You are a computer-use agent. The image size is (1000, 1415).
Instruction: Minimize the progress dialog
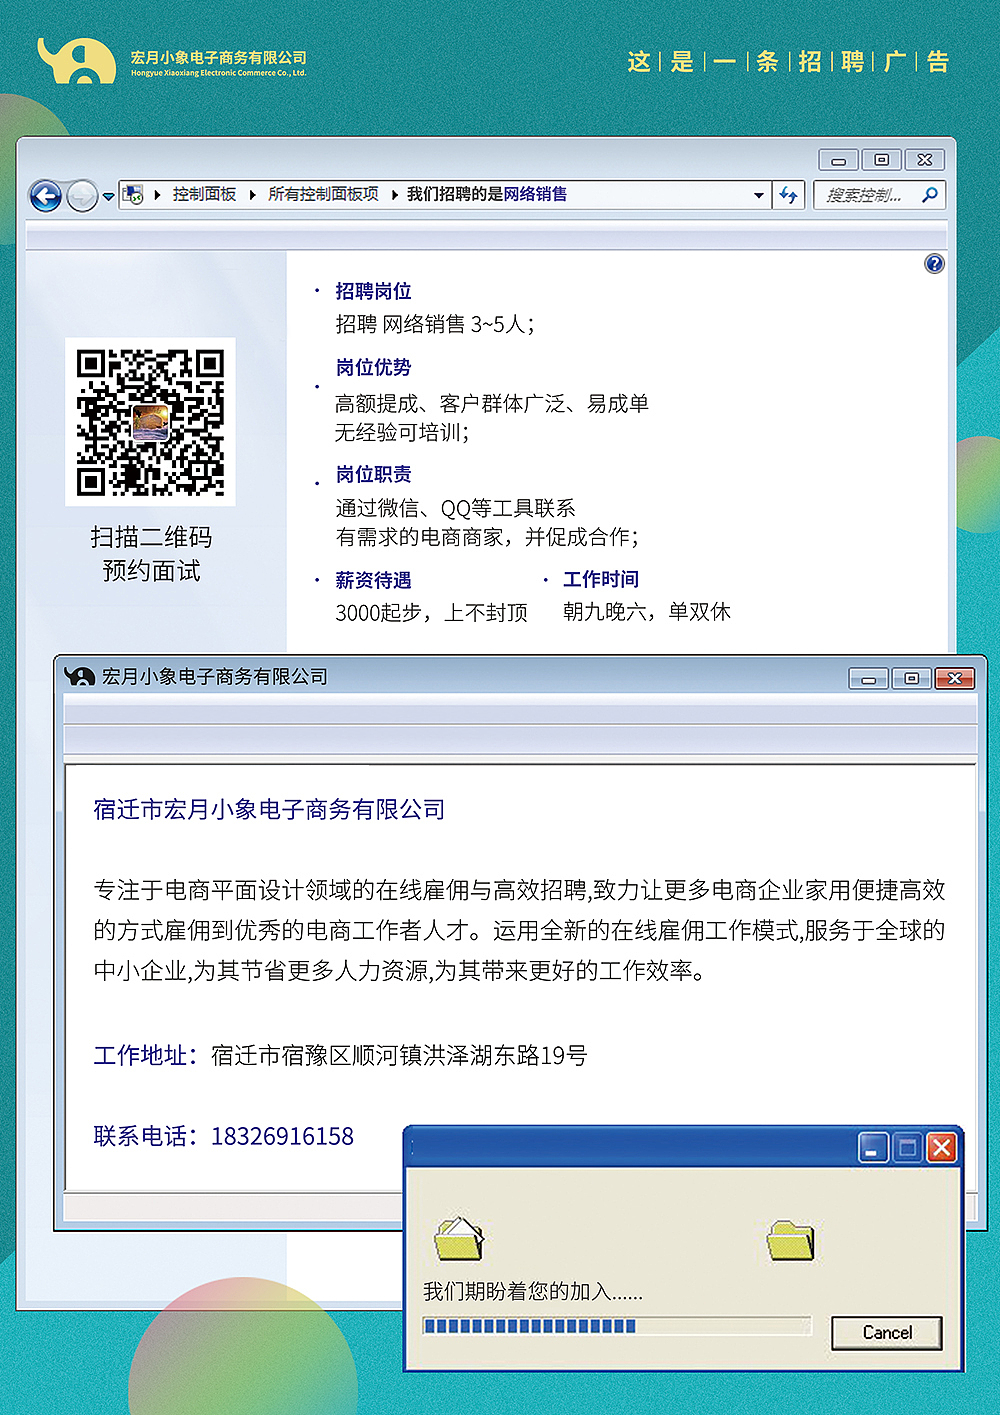pos(874,1148)
